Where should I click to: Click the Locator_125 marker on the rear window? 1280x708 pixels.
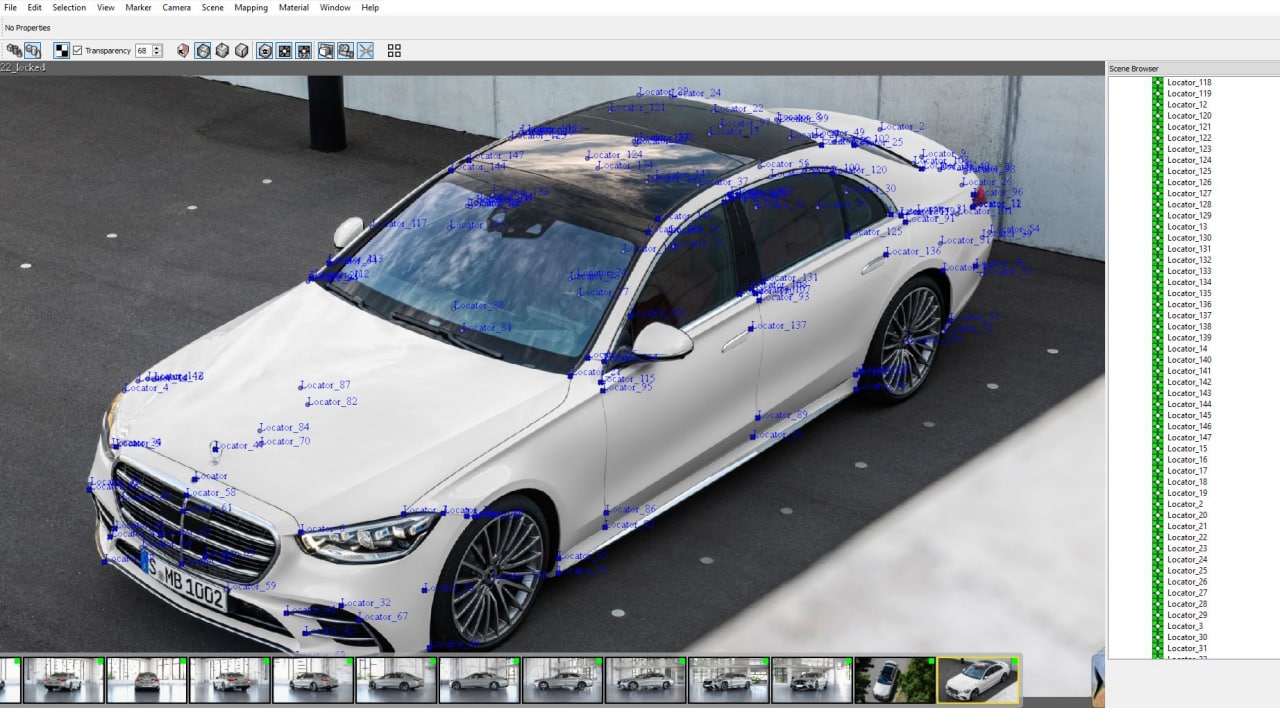[x=875, y=232]
